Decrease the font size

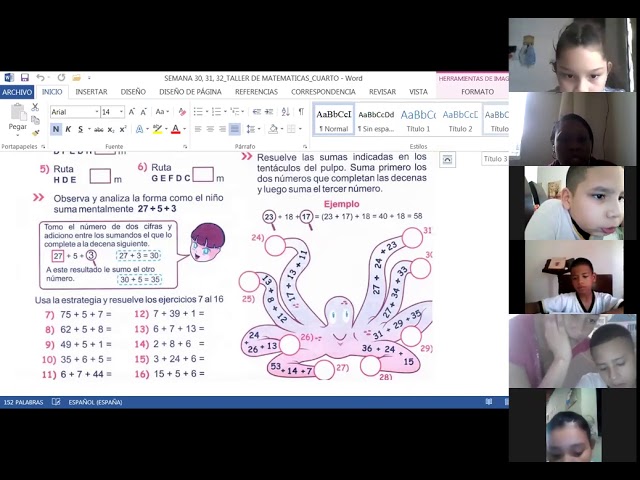[x=144, y=112]
